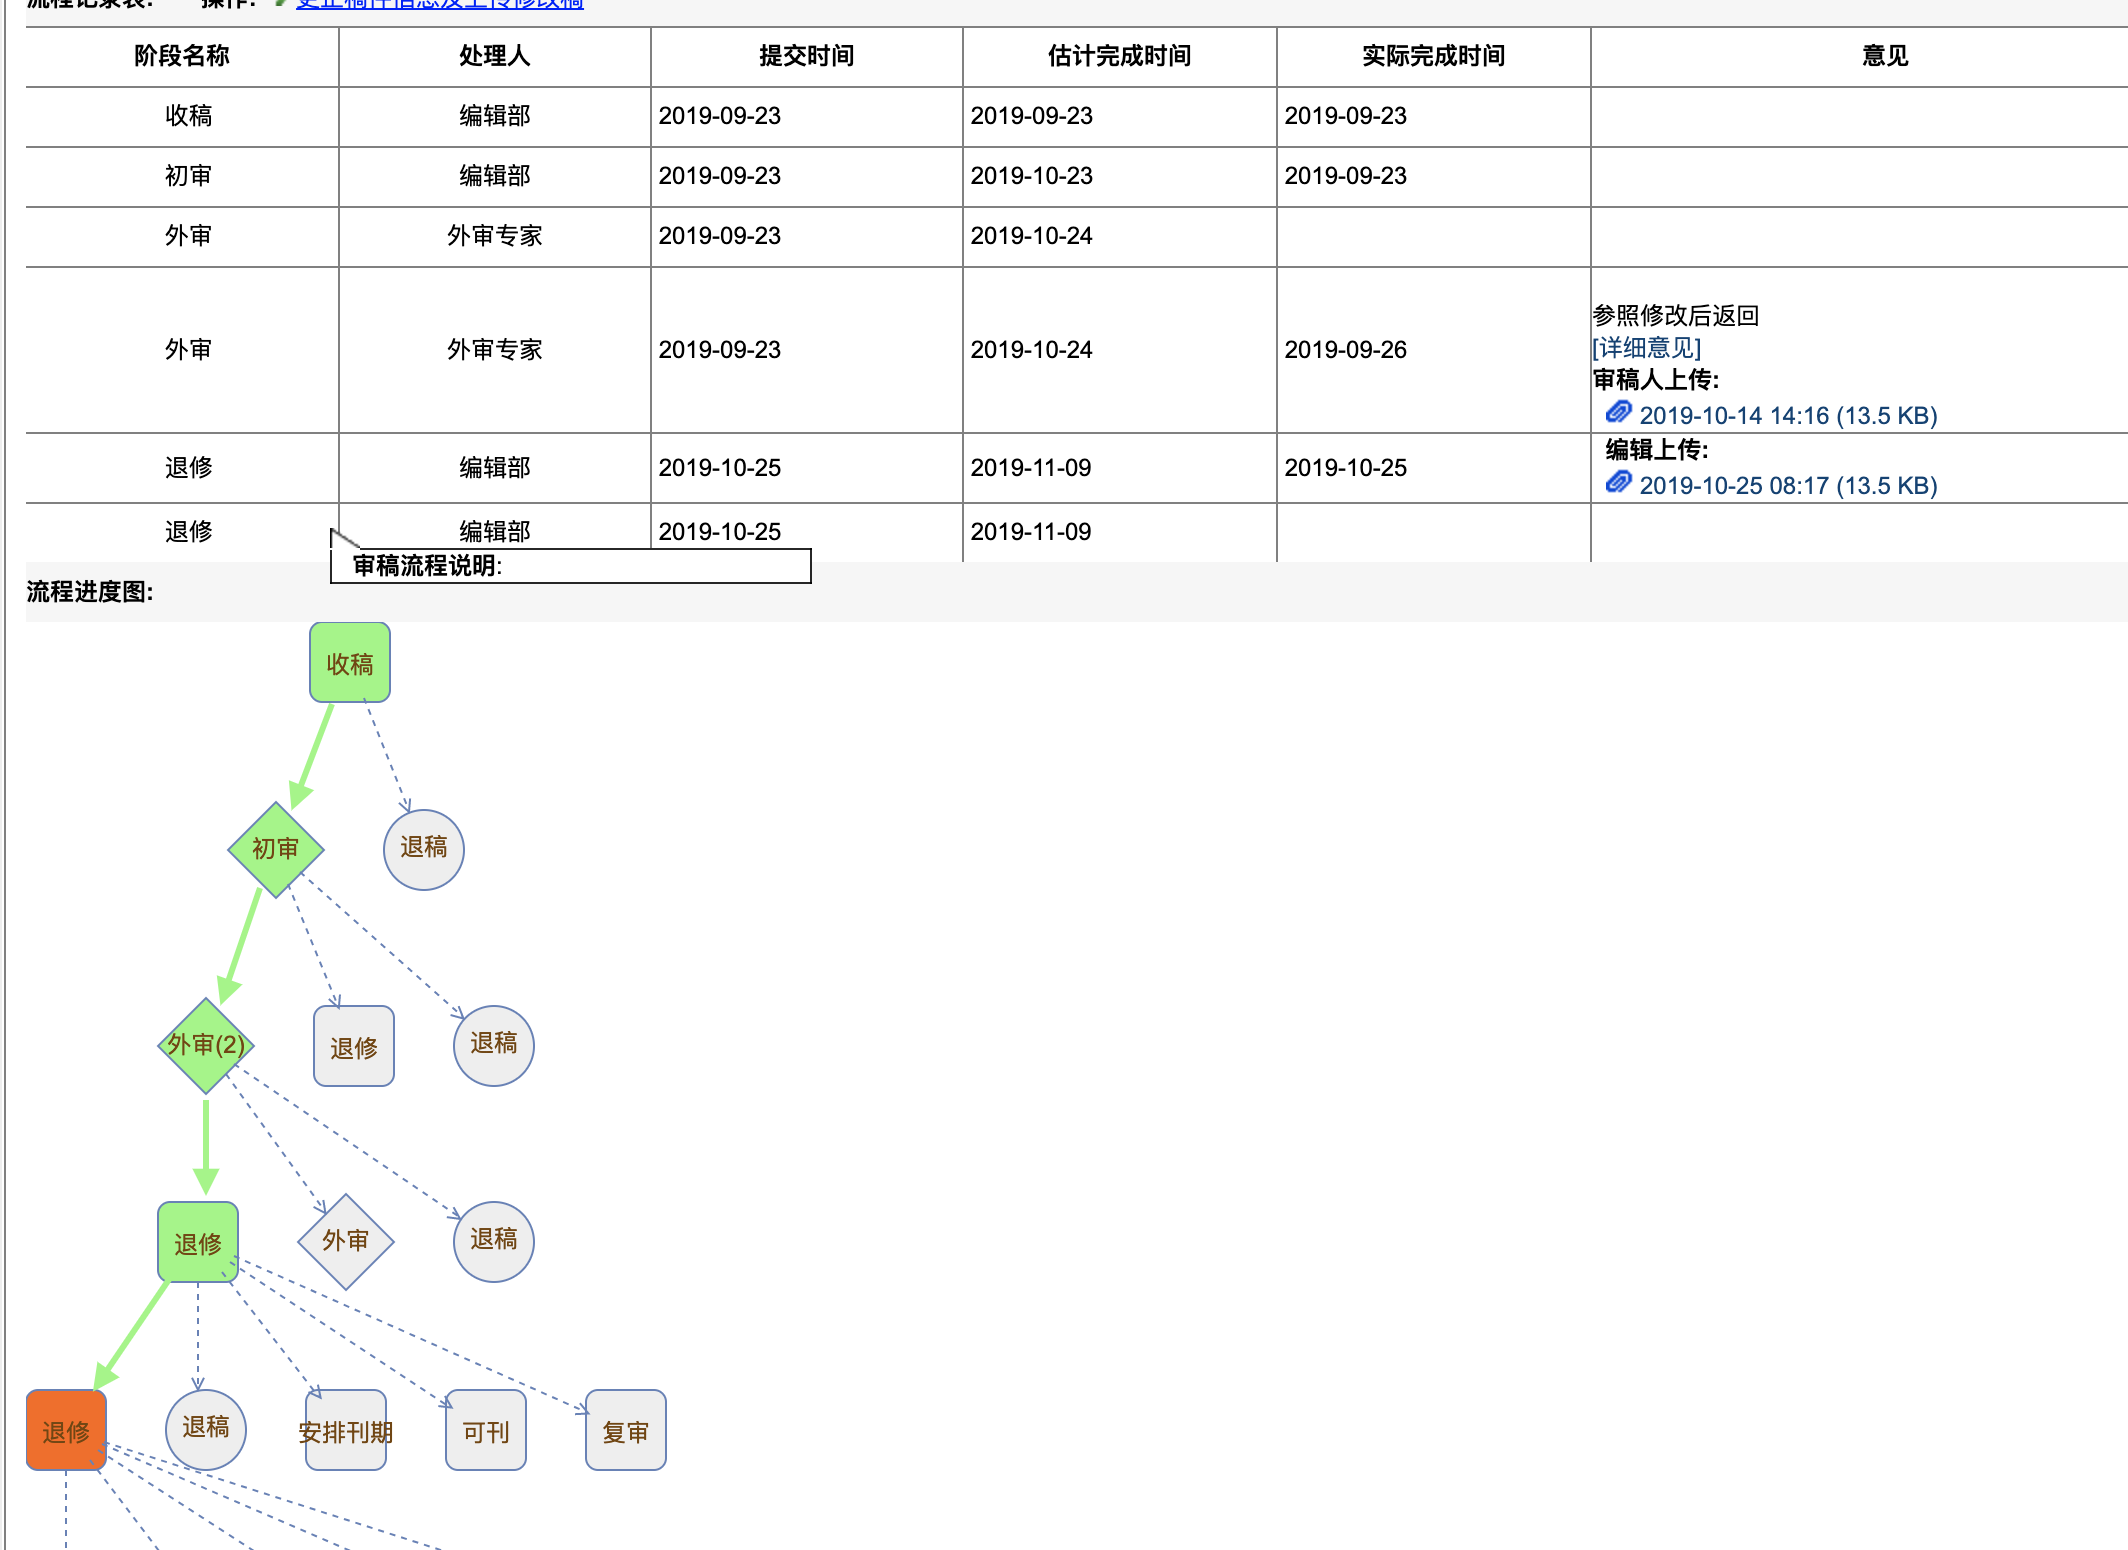Click the orange 退修 node
Viewport: 2128px width, 1550px height.
click(66, 1431)
